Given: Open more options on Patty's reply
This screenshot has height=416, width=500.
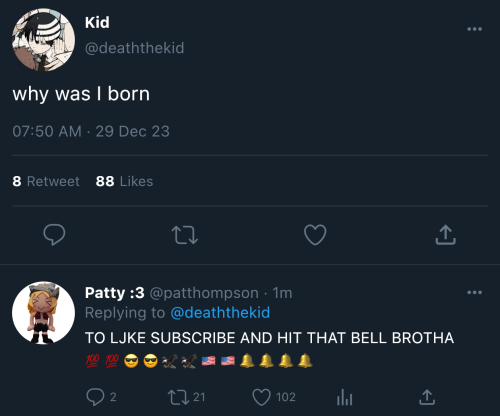Looking at the screenshot, I should point(474,292).
